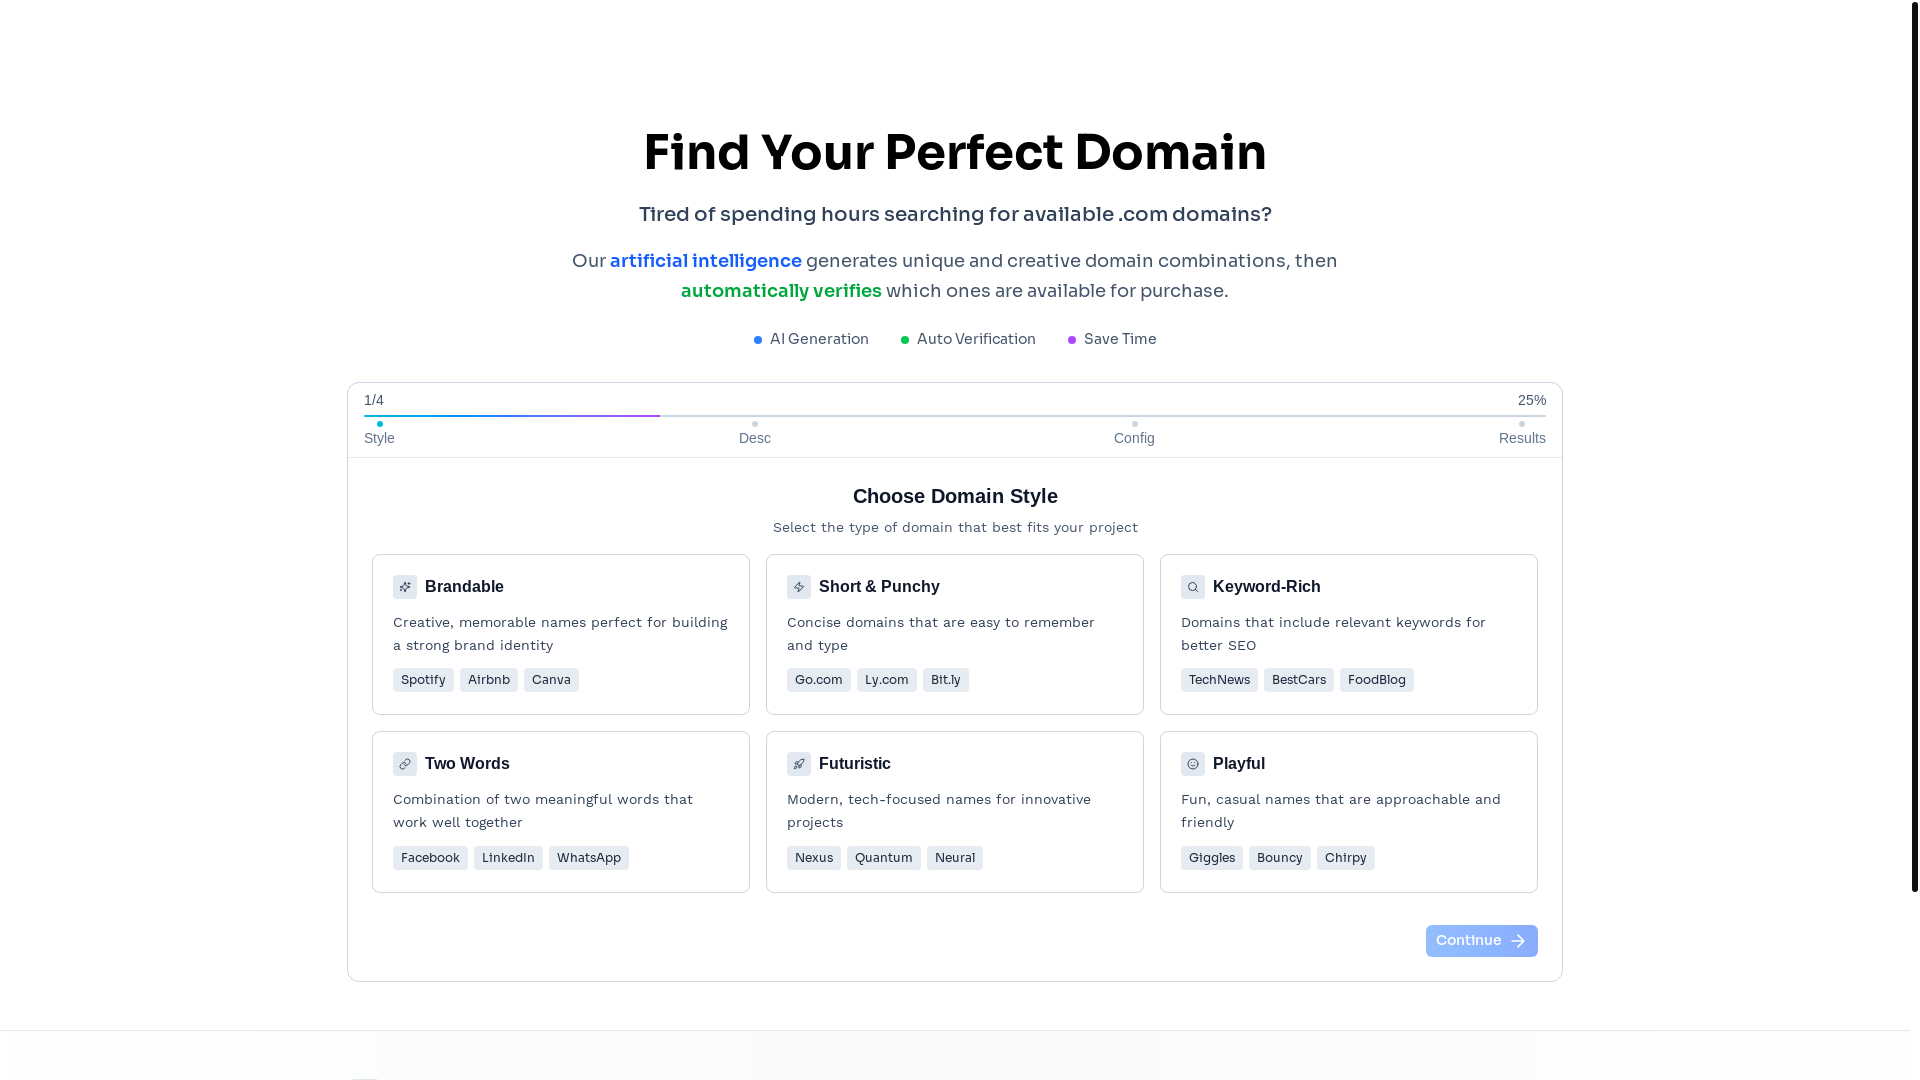
Task: Choose the Brandable domain style heading
Action: coord(464,587)
